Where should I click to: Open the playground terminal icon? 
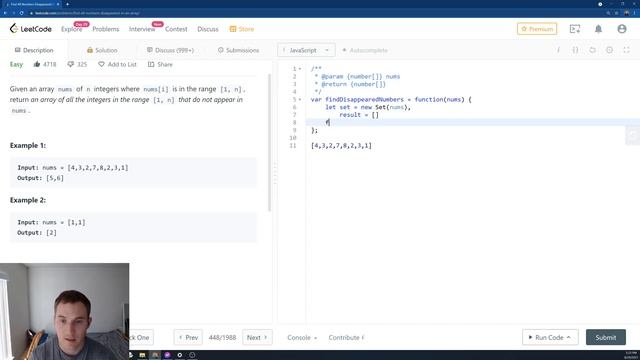coord(575,29)
